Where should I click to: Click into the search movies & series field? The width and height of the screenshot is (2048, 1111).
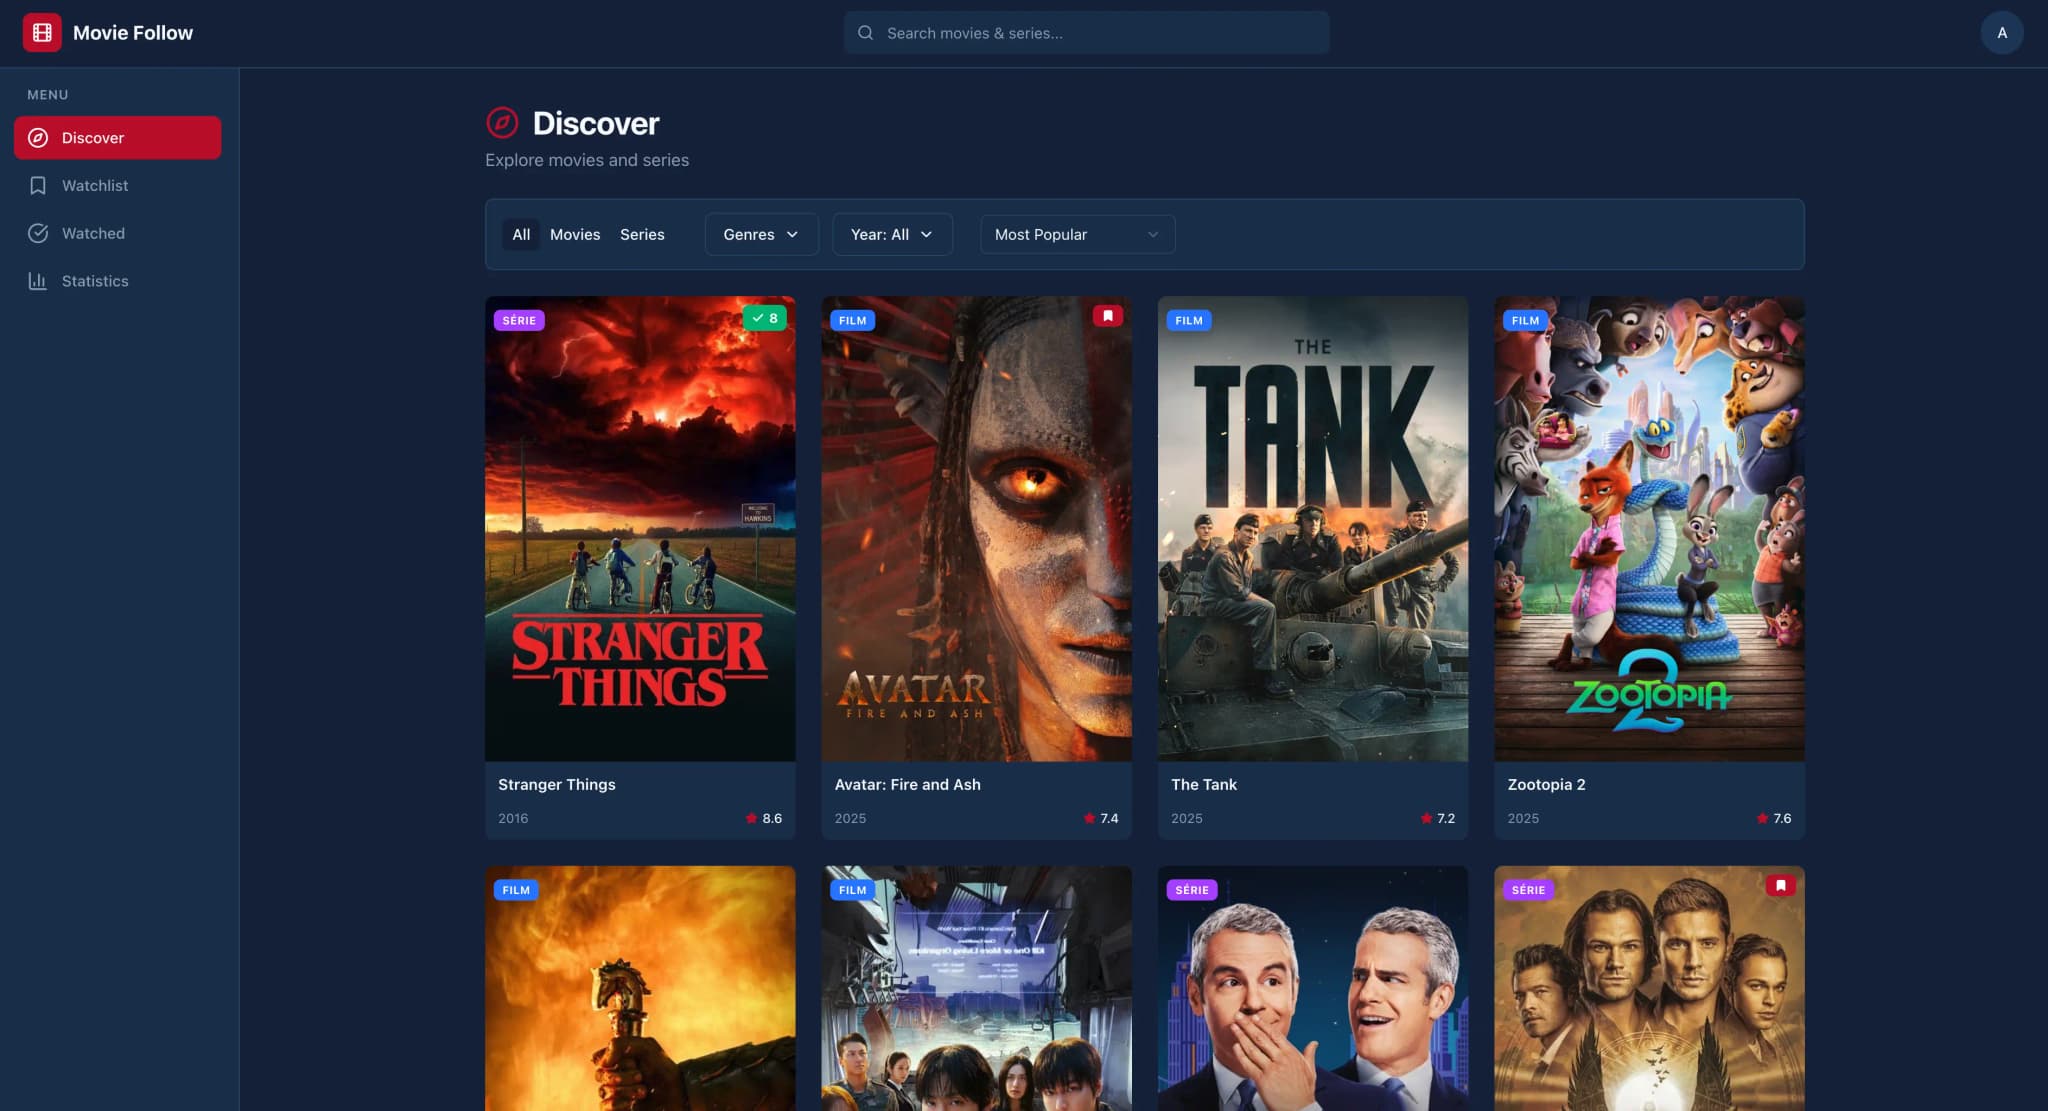tap(1100, 33)
